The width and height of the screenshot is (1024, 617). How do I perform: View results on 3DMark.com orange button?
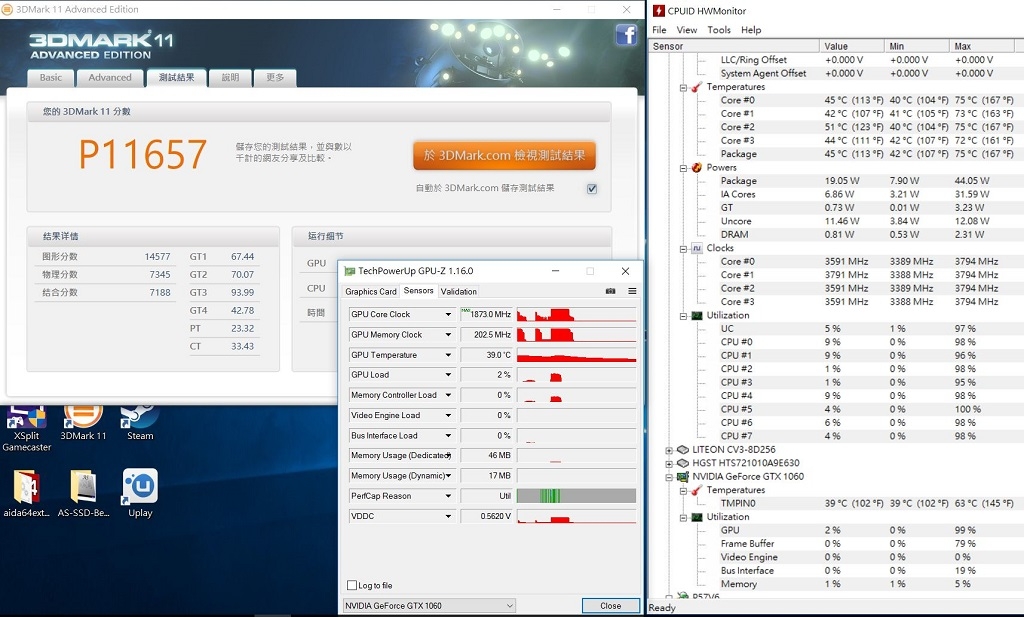tap(504, 155)
